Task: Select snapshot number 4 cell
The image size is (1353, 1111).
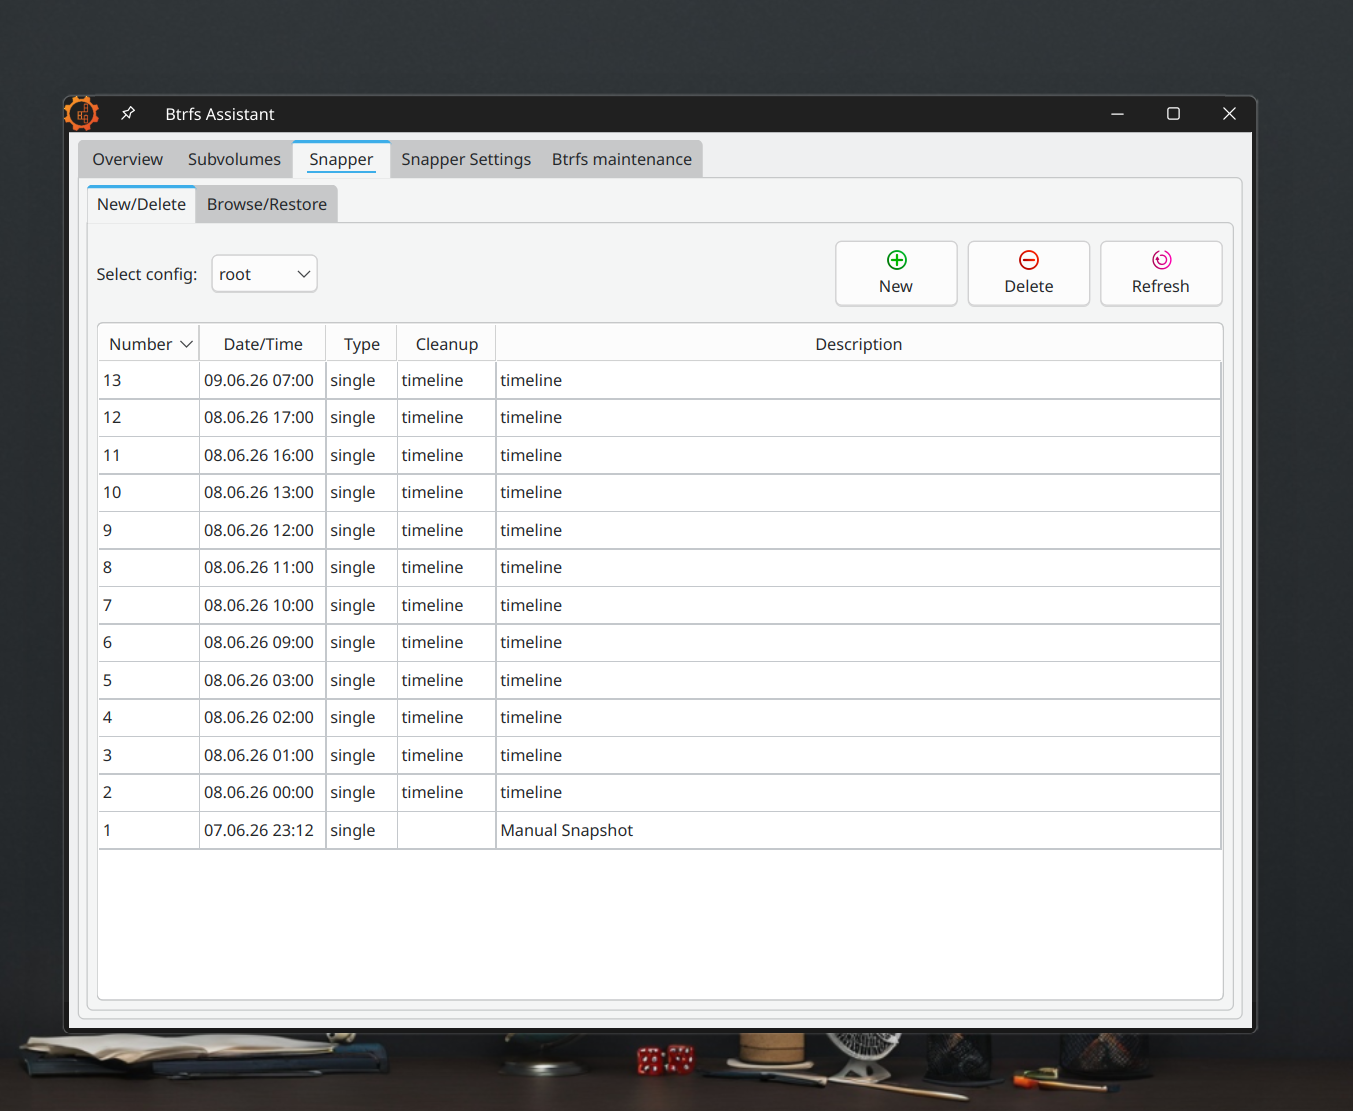Action: click(x=149, y=717)
